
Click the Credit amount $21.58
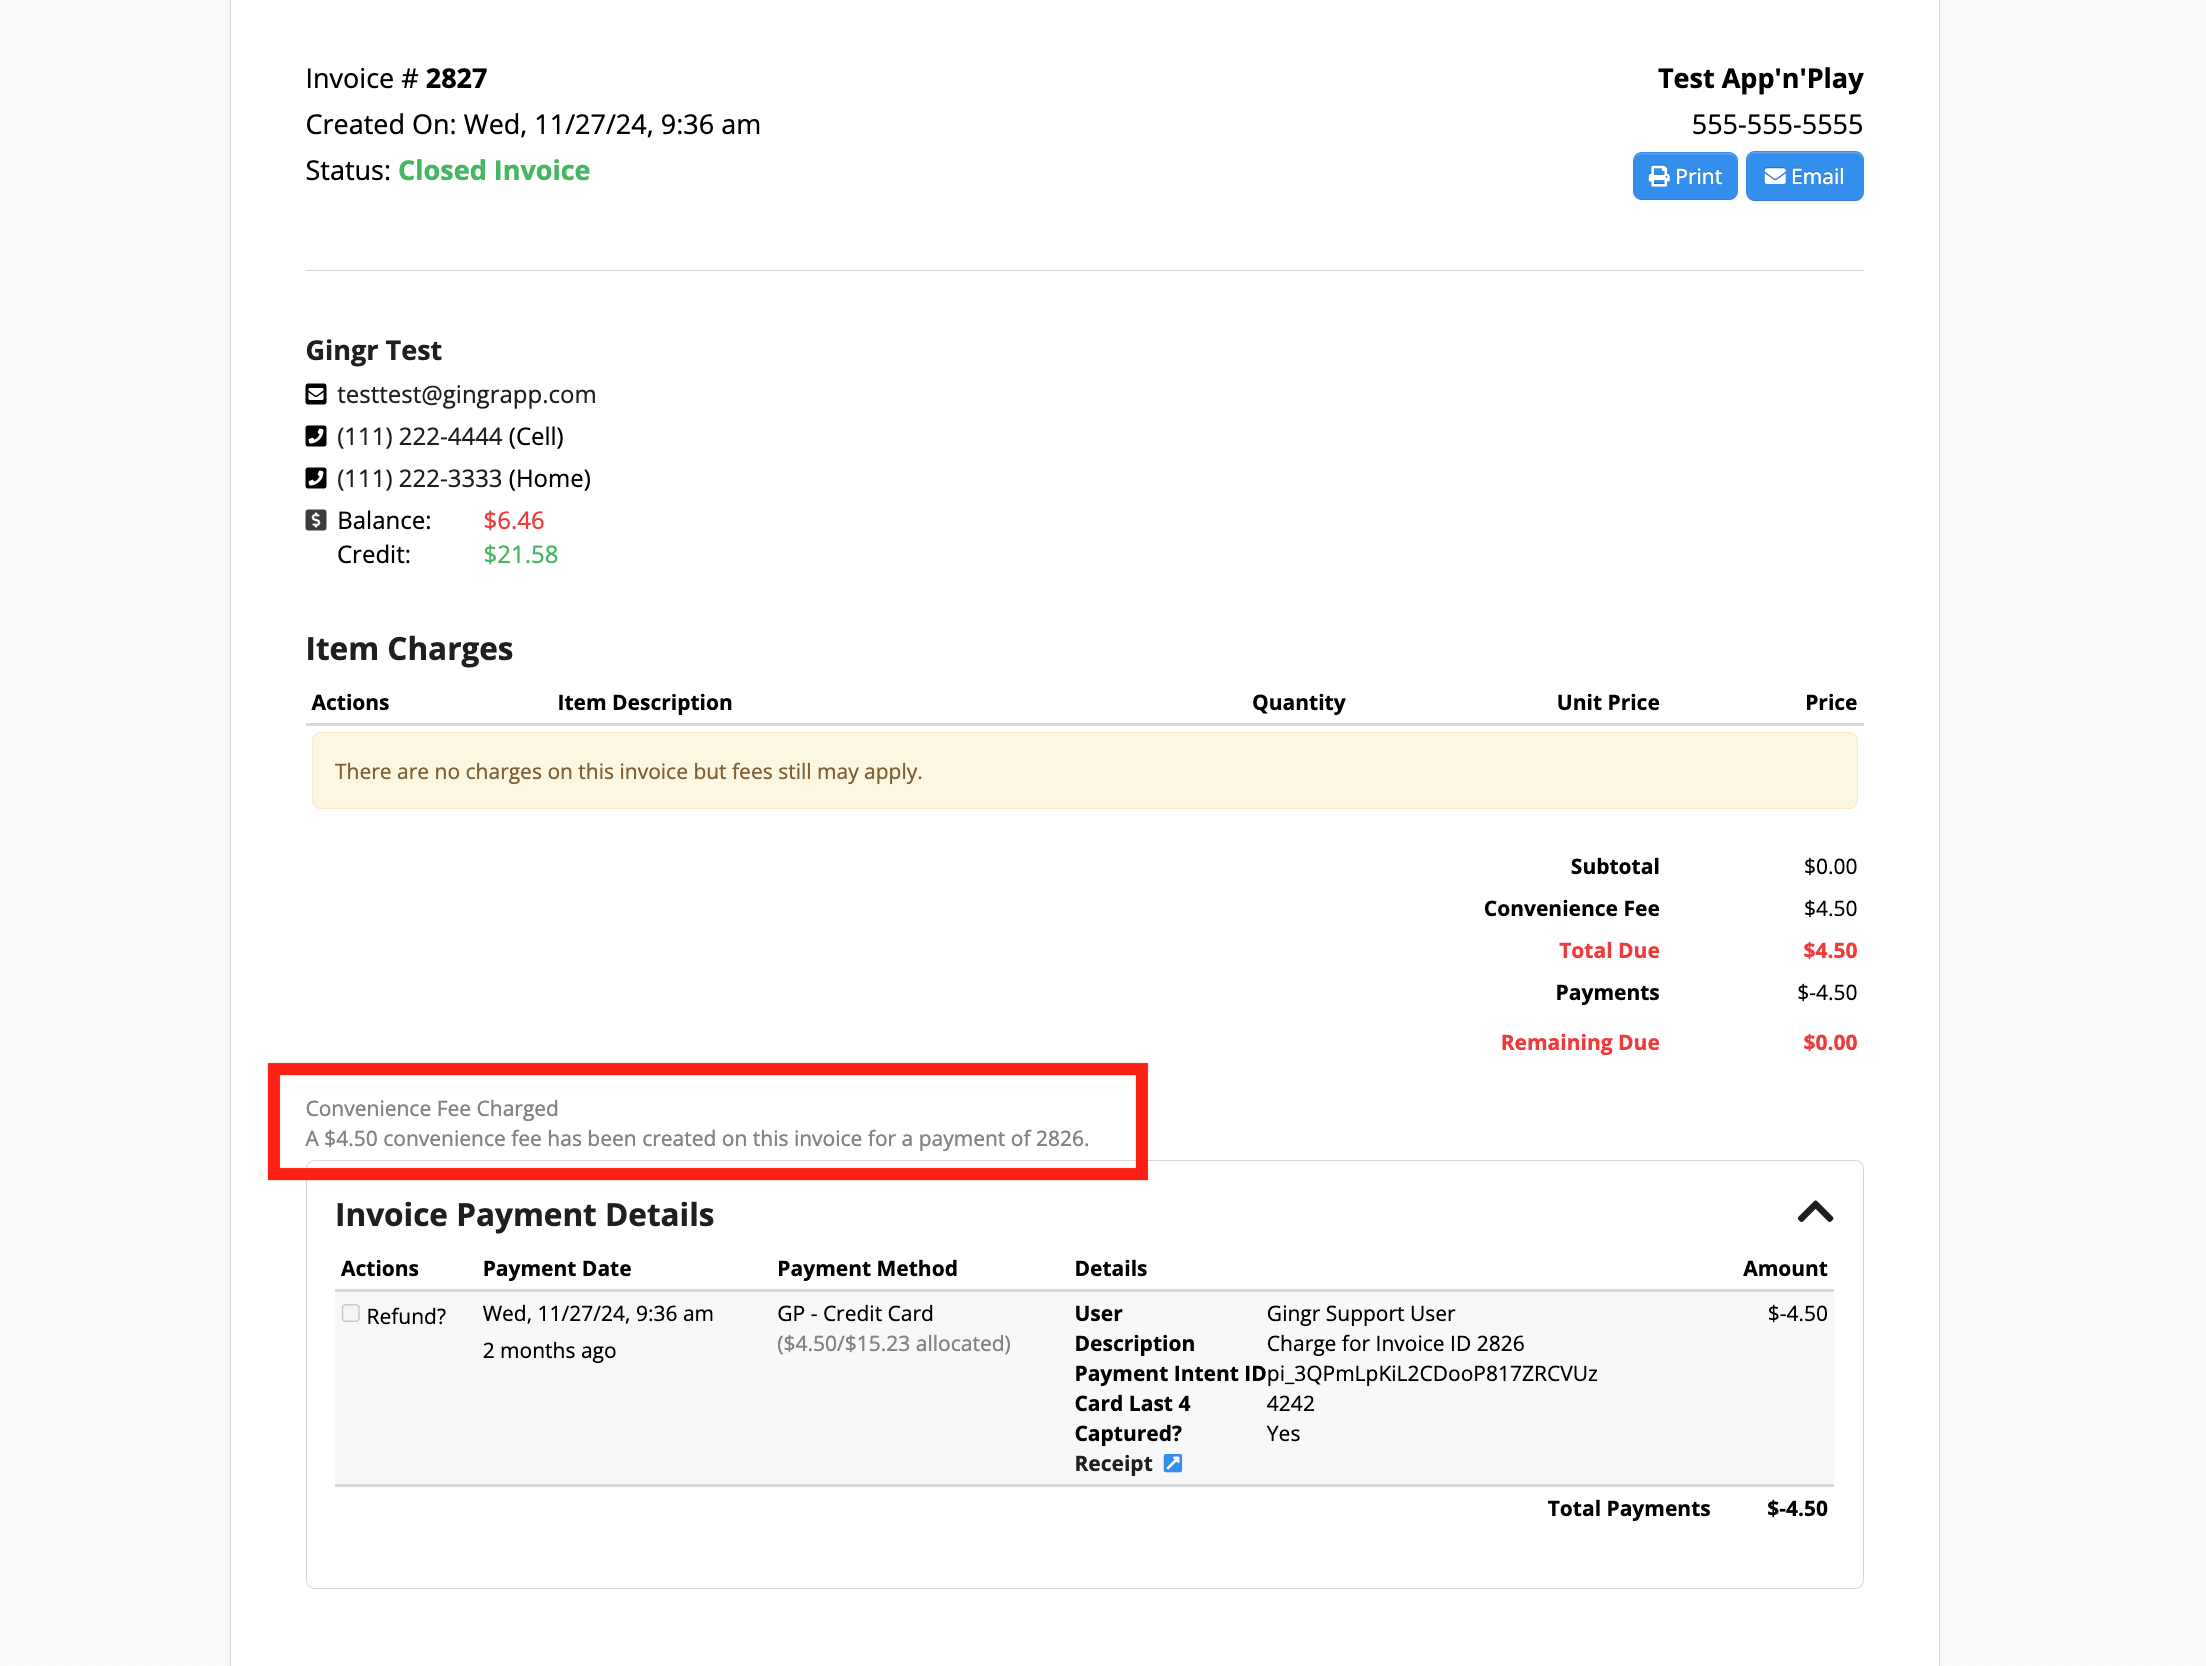[x=521, y=554]
